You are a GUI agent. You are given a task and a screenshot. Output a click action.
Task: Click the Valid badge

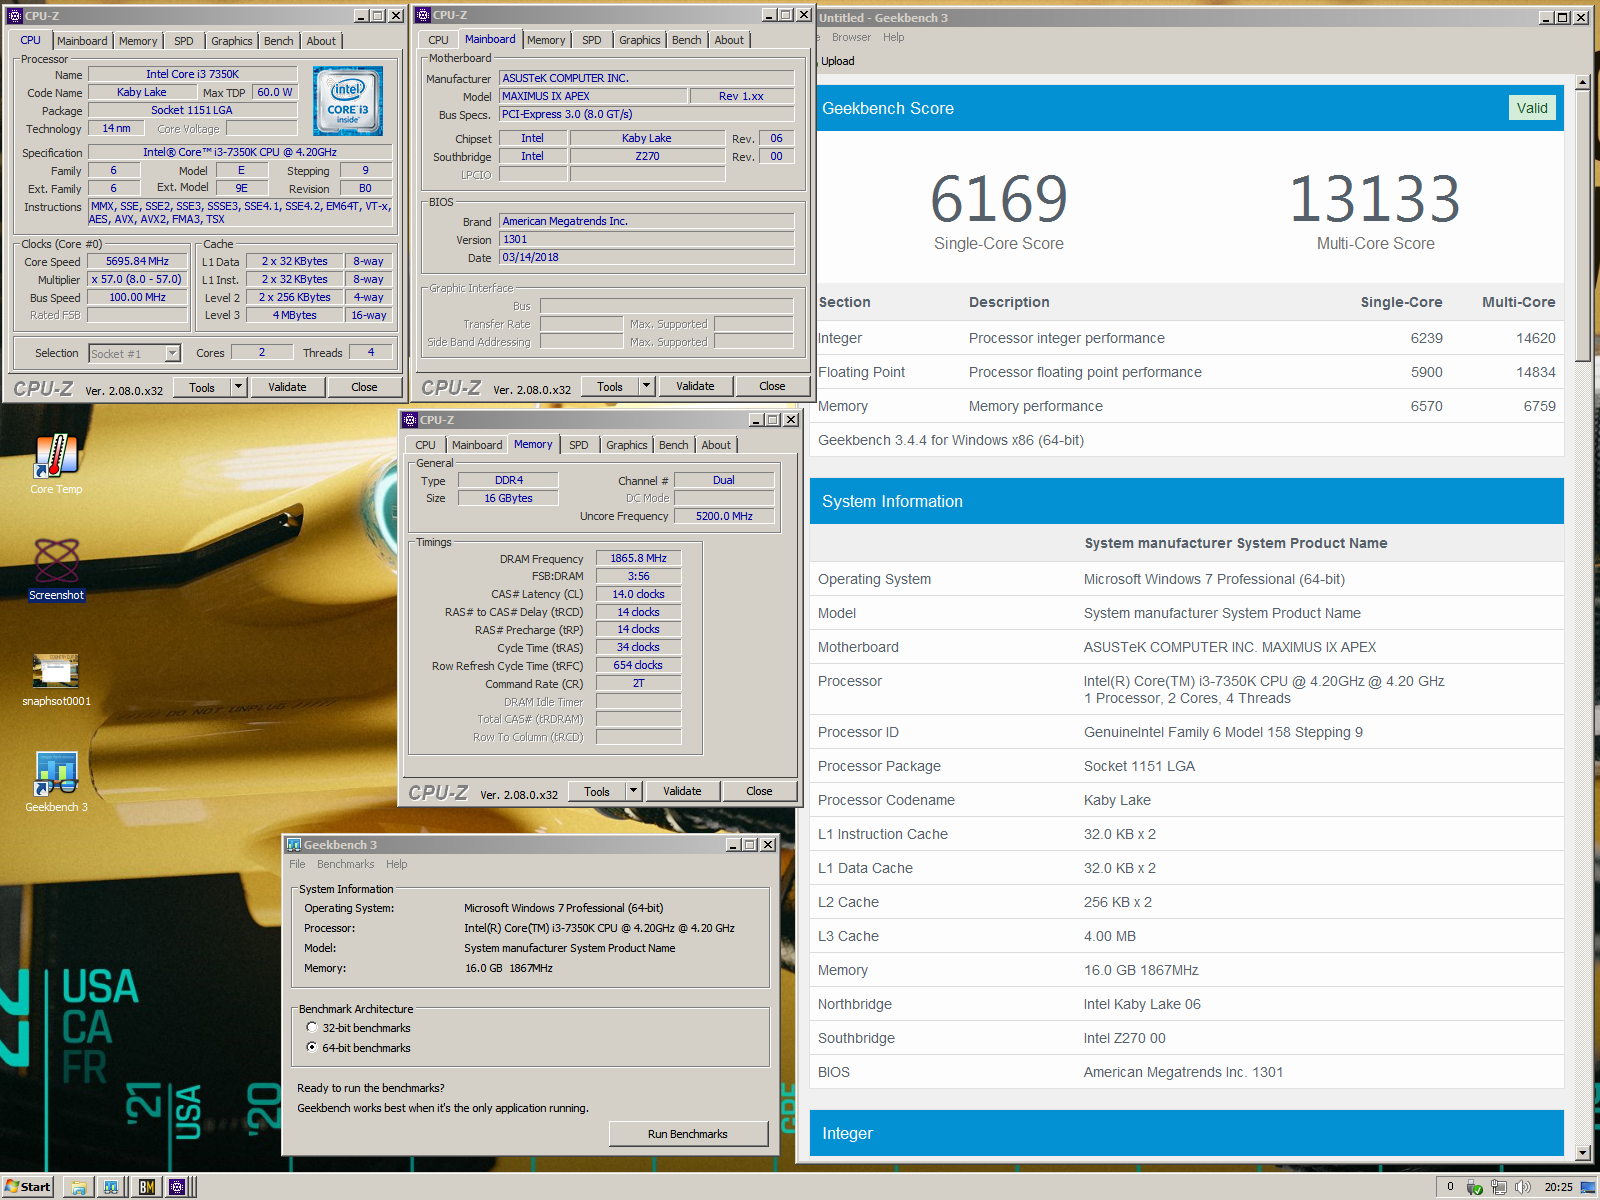1531,108
